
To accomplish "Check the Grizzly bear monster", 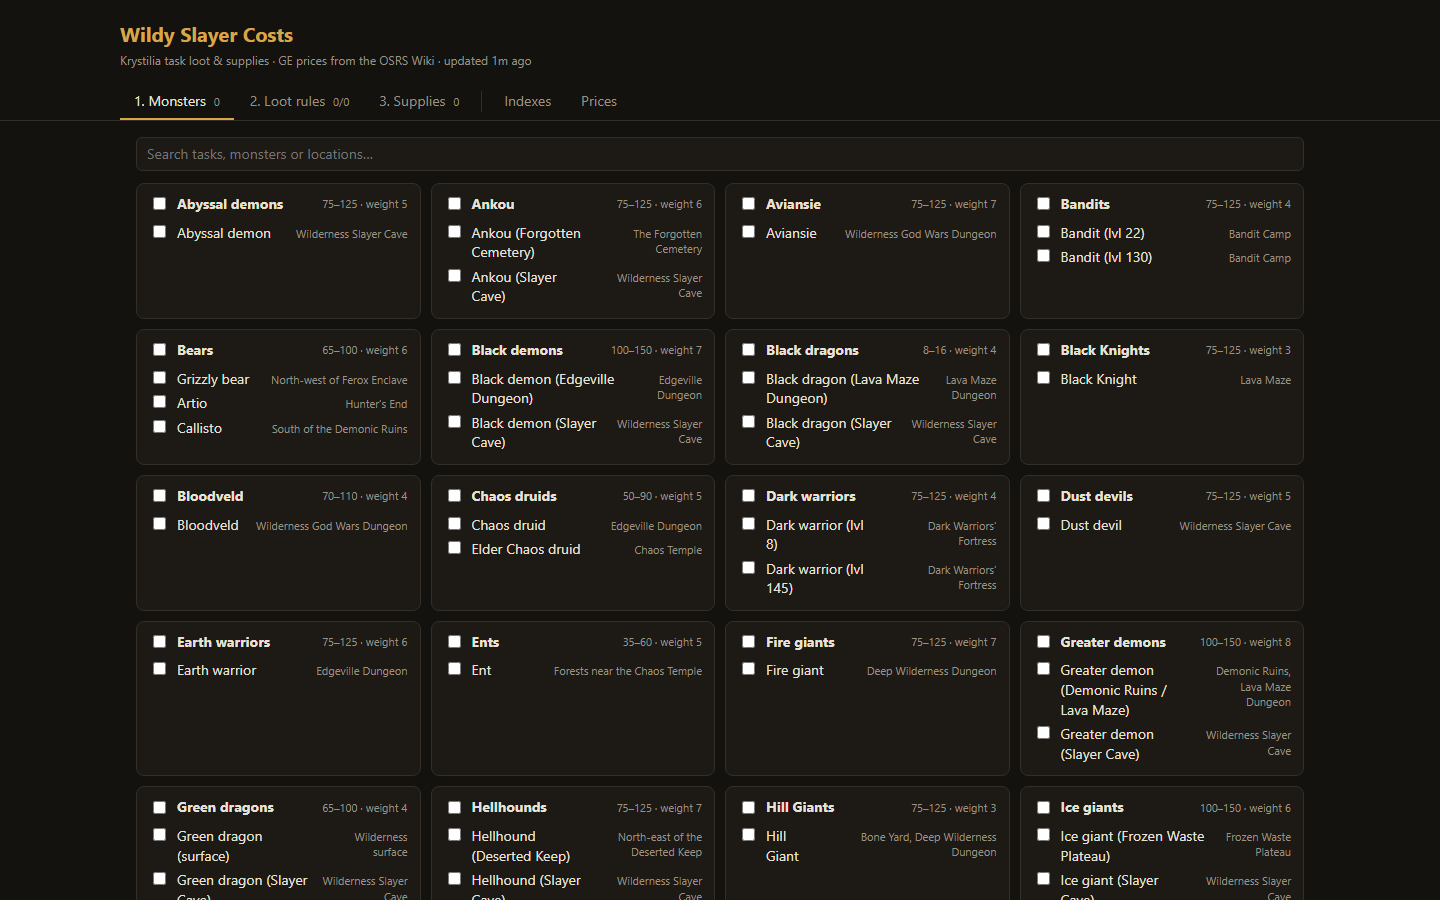I will coord(159,378).
